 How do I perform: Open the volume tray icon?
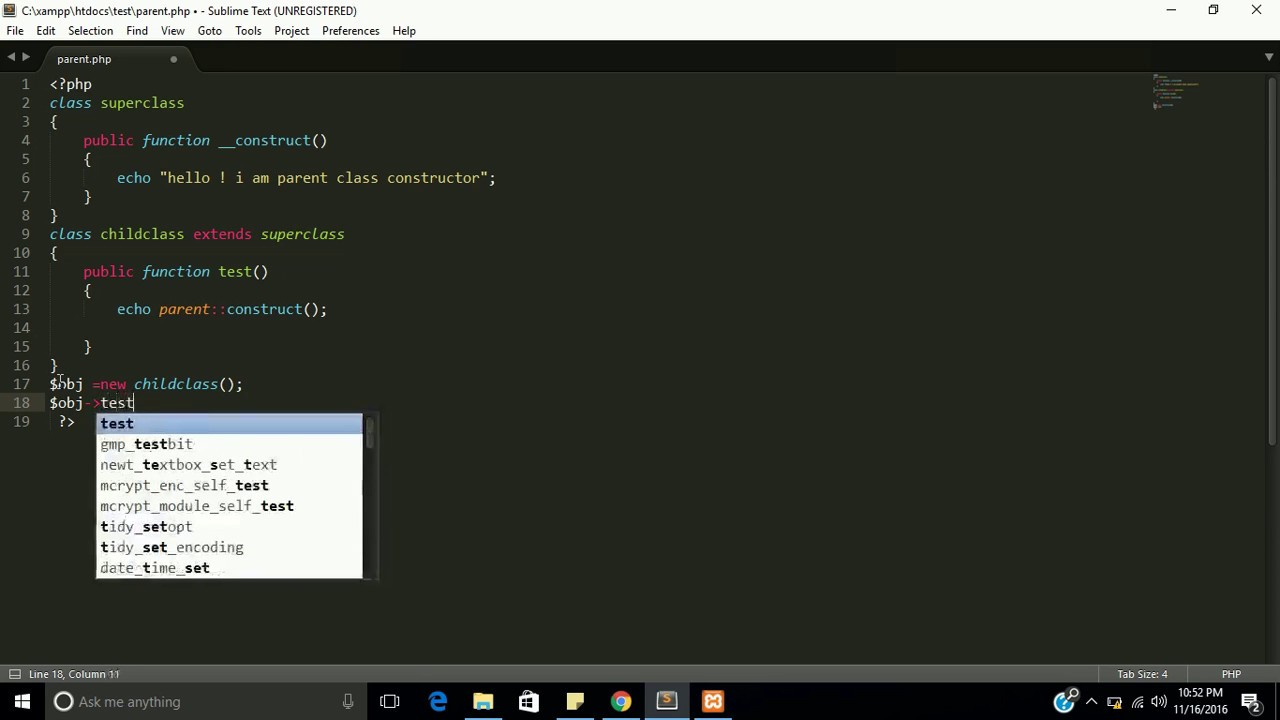[x=1160, y=702]
